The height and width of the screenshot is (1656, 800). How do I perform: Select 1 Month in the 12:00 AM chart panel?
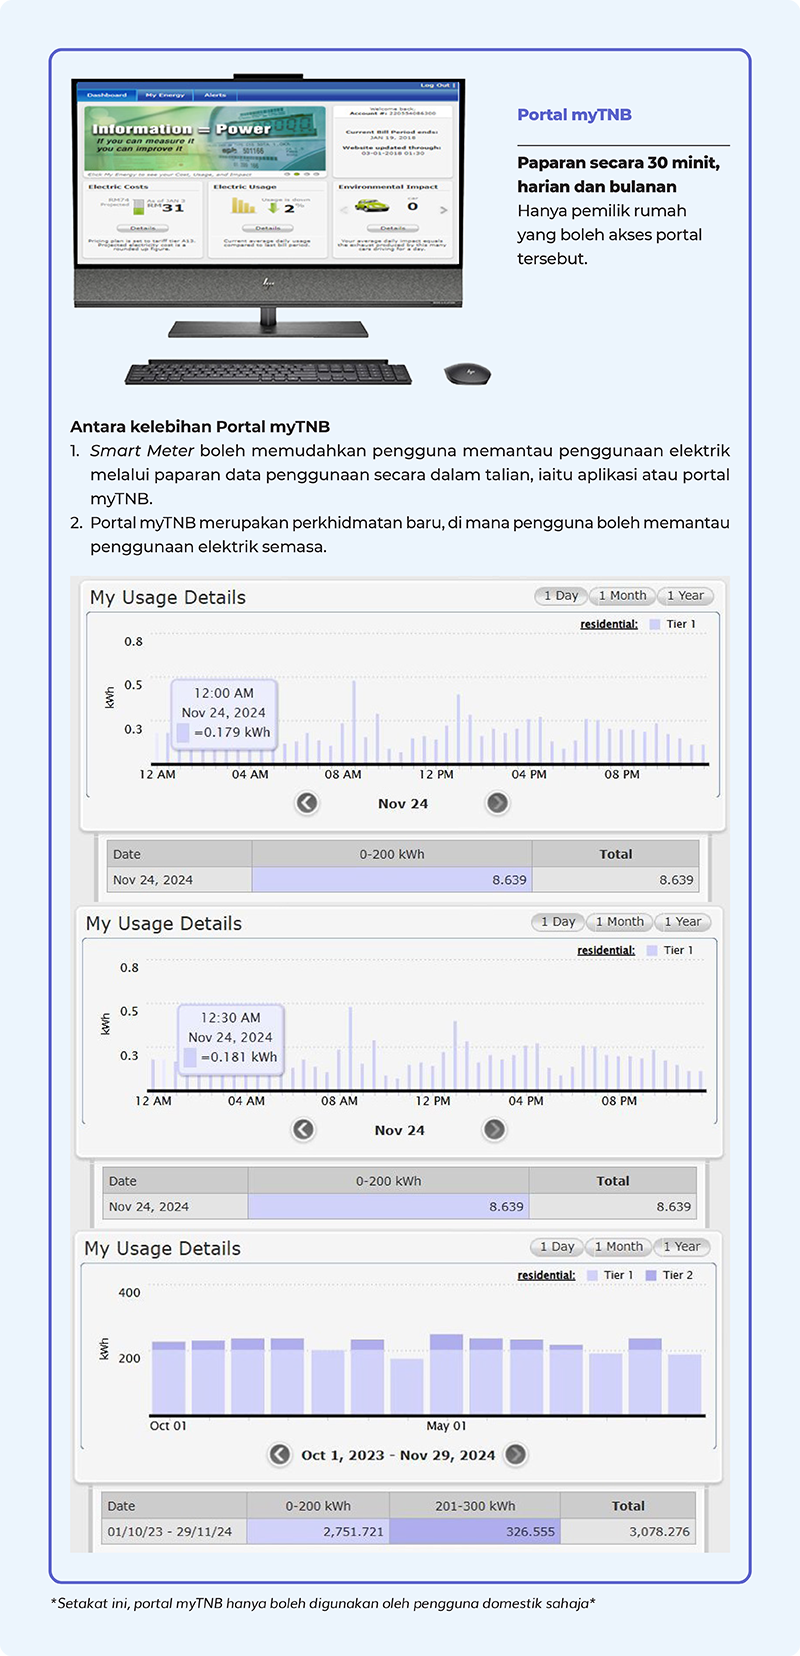pos(623,595)
